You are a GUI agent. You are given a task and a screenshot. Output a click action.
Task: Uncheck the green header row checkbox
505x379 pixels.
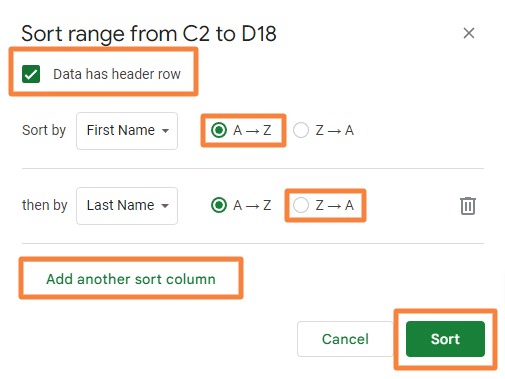(31, 74)
